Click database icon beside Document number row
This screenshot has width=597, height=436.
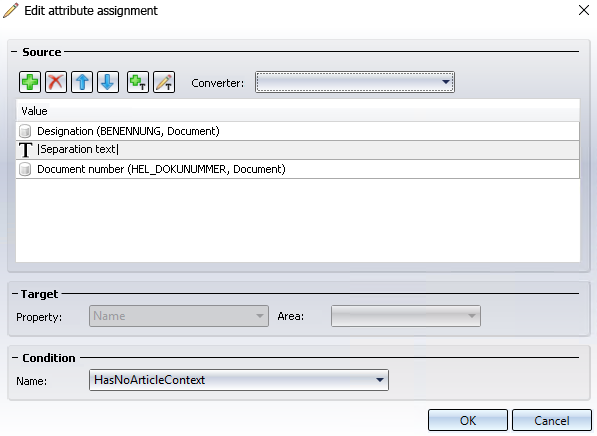point(25,169)
